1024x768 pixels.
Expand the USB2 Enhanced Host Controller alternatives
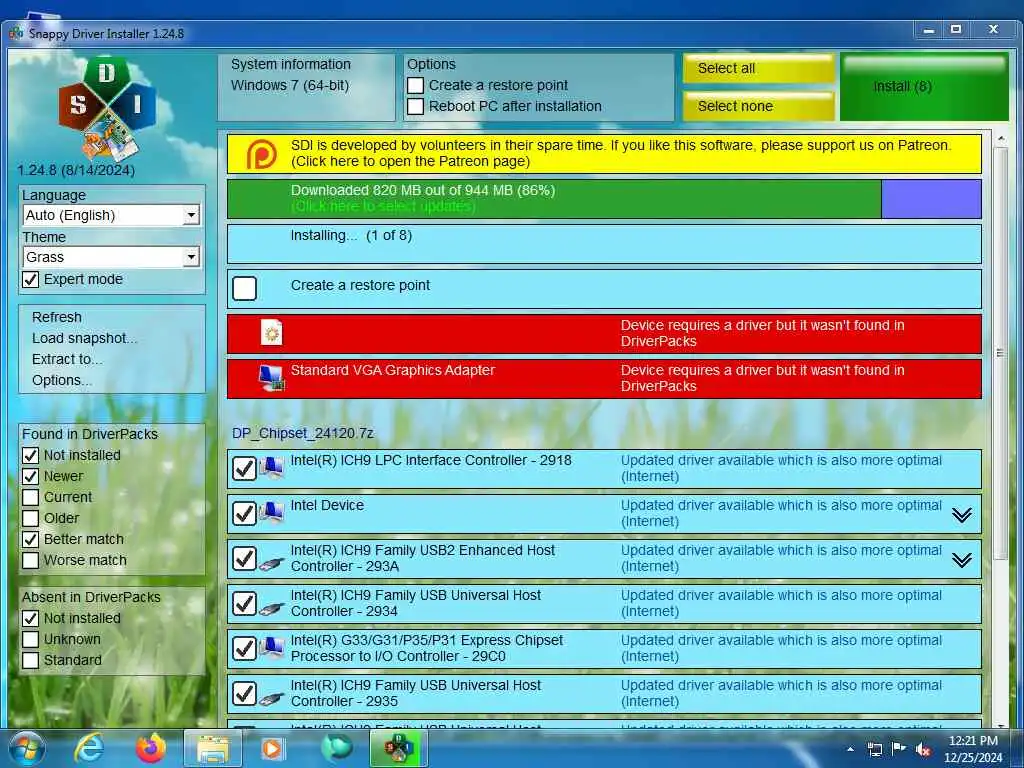(961, 560)
